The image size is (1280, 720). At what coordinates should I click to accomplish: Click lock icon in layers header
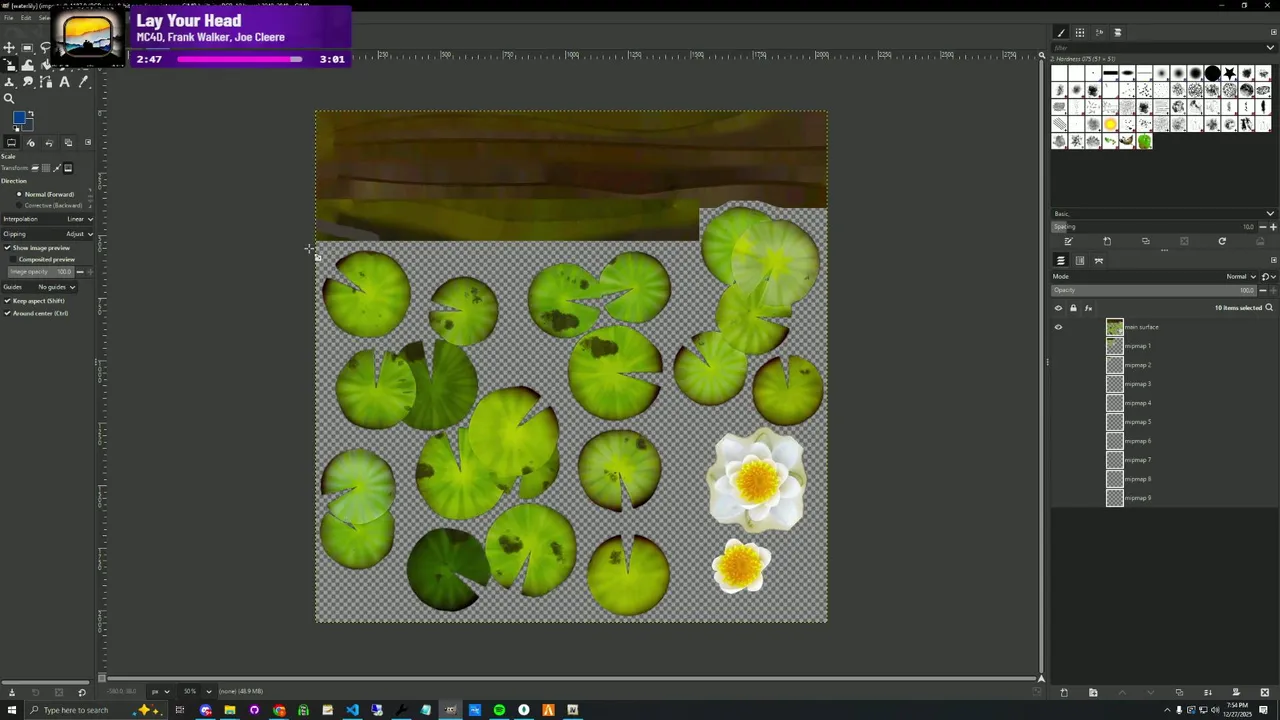1073,308
